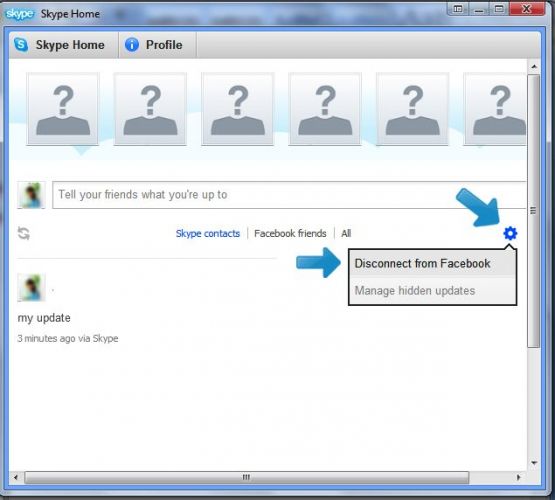
Task: Switch to the Skype Home tab
Action: tap(64, 45)
